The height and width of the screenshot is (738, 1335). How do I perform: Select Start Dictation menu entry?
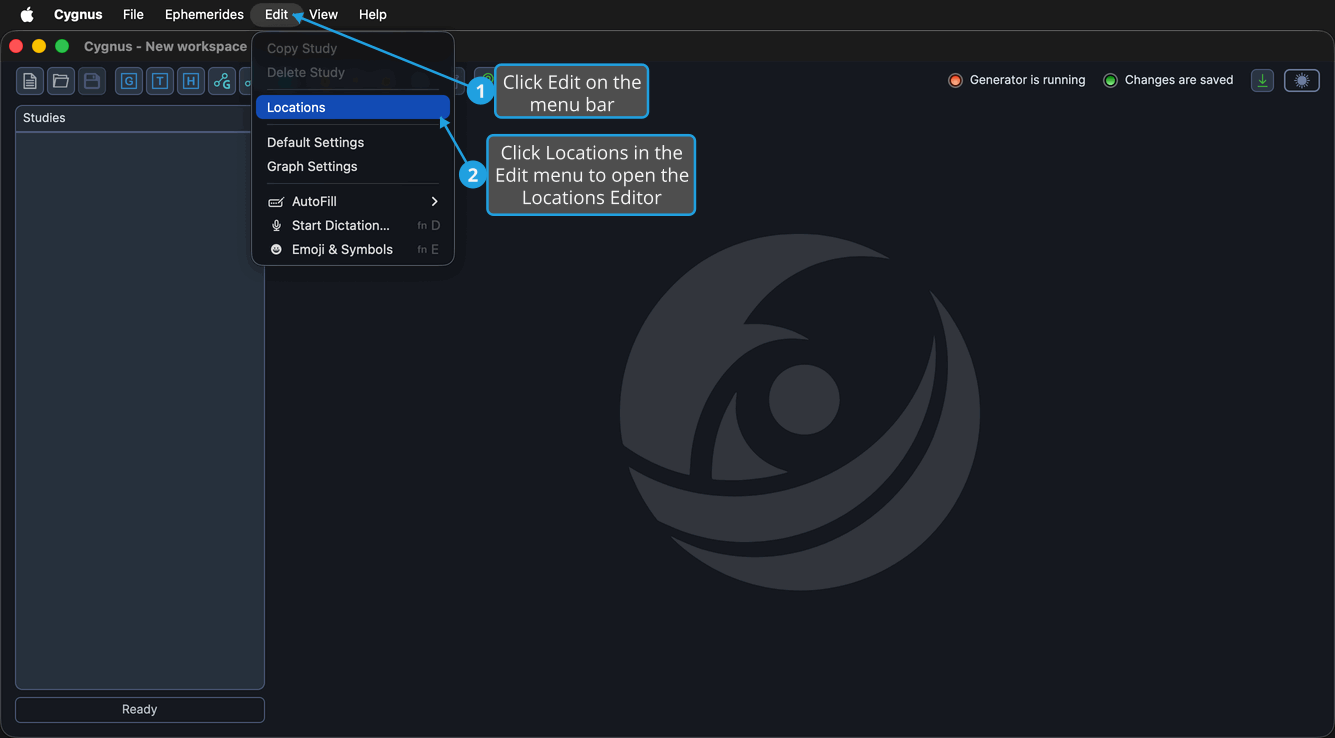coord(353,226)
